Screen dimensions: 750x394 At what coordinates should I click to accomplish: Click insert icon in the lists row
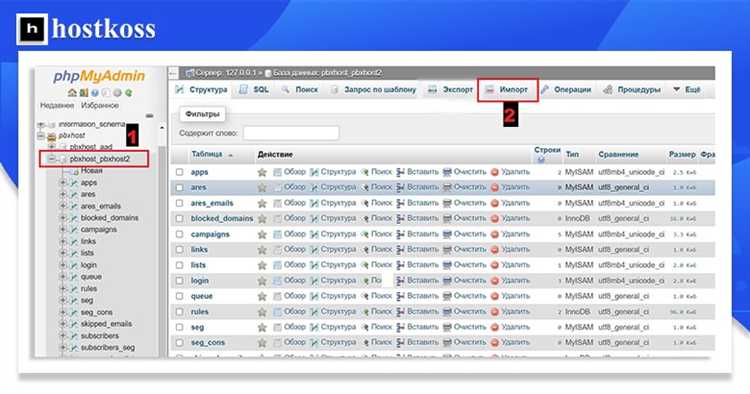coord(400,265)
